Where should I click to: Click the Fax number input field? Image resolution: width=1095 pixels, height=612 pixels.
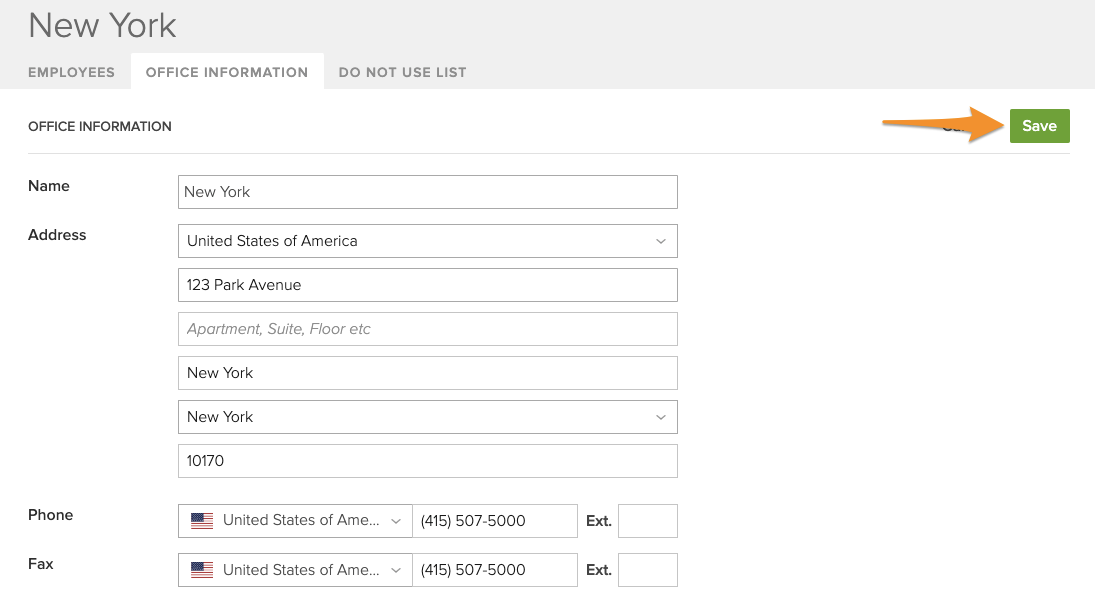494,570
